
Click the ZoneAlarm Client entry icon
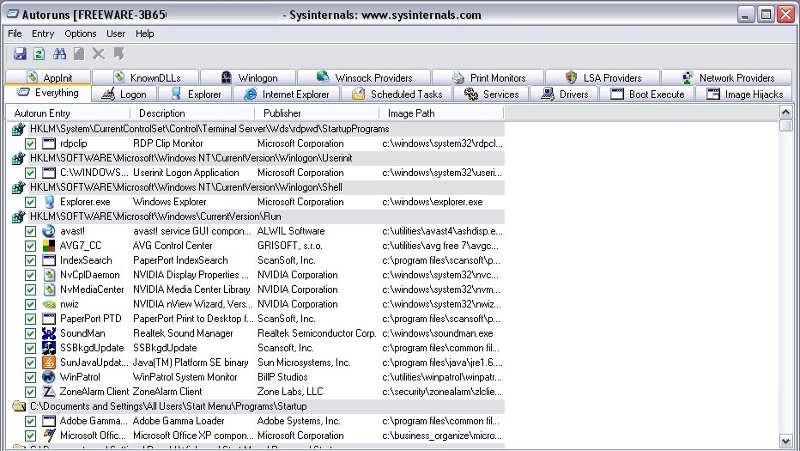(48, 392)
